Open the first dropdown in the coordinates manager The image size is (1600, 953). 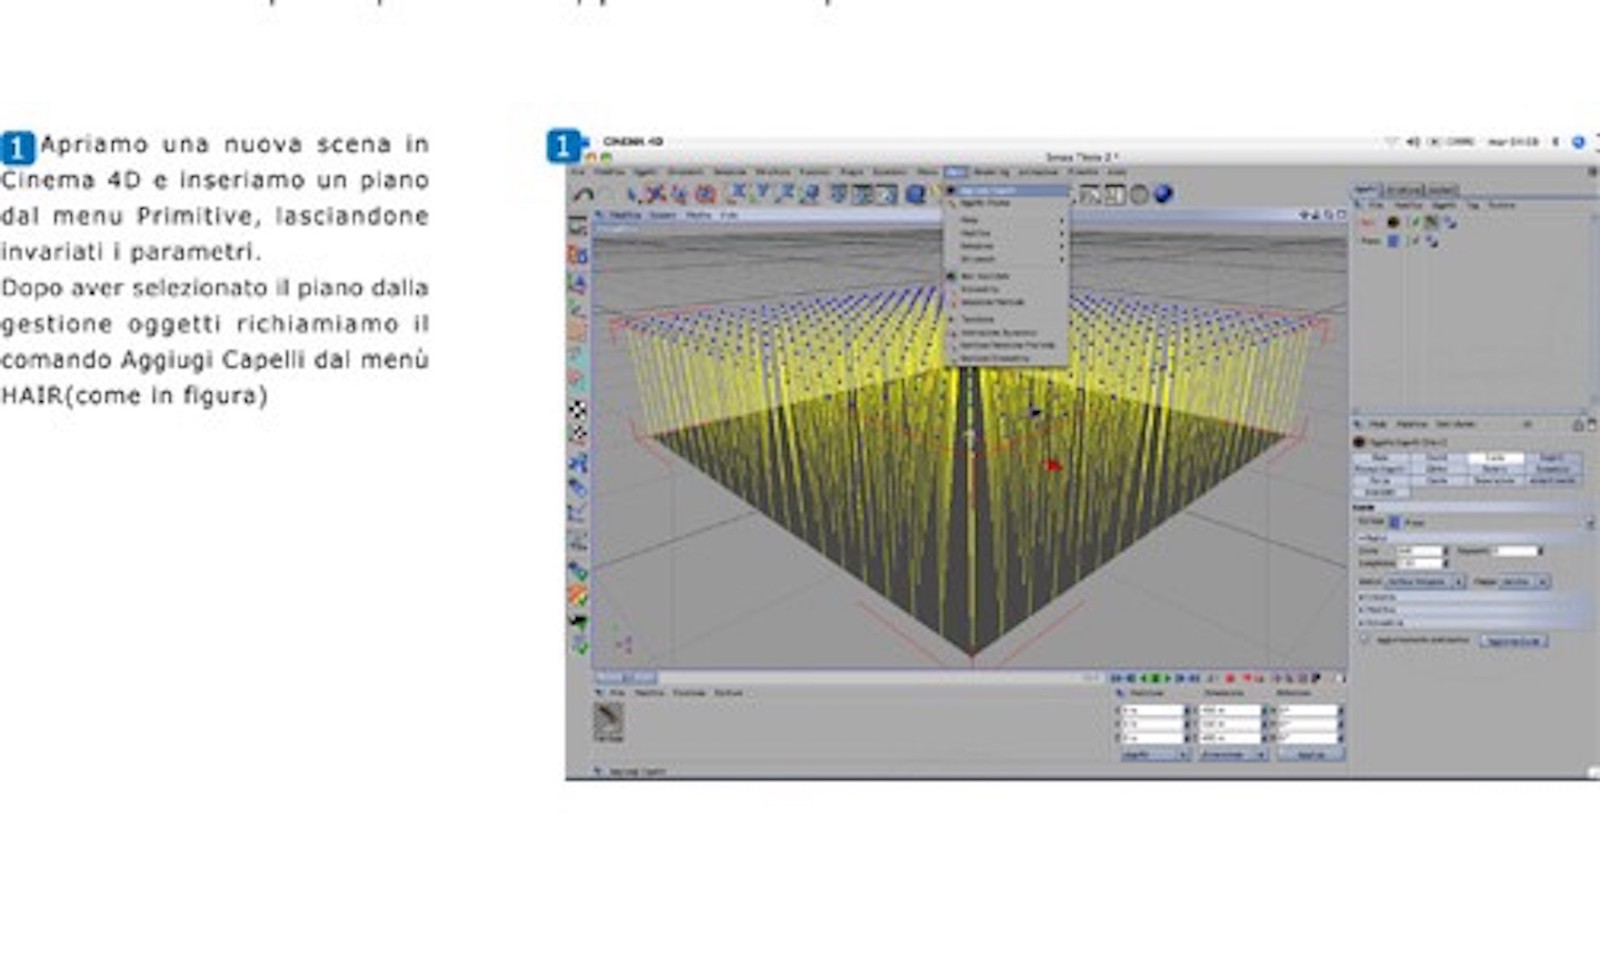pyautogui.click(x=1155, y=754)
